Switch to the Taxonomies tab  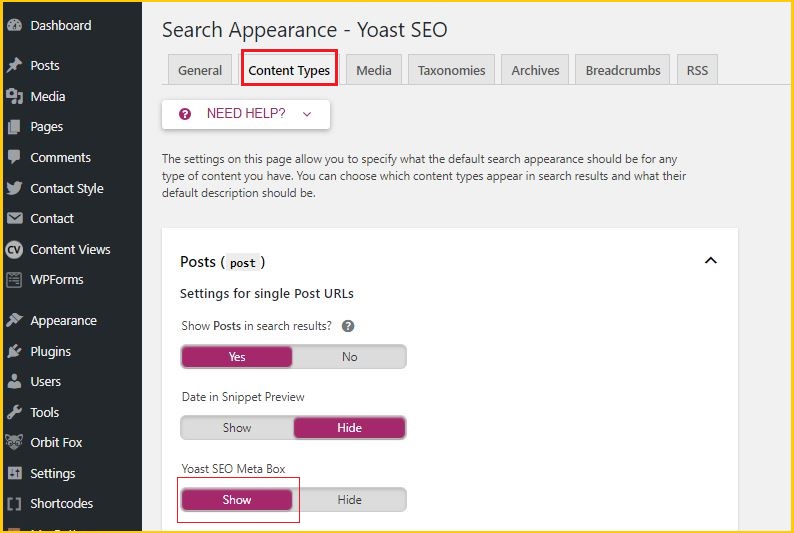(451, 70)
